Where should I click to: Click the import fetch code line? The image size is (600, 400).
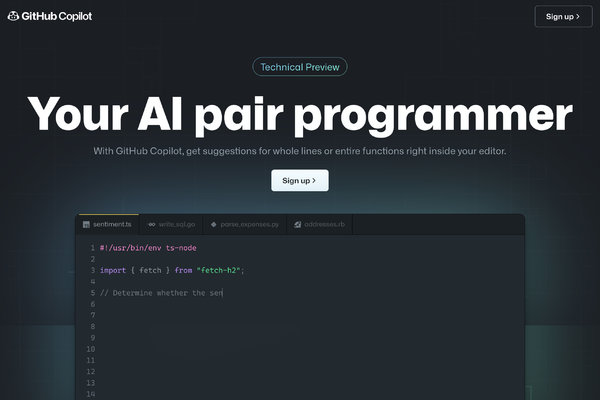coord(172,270)
